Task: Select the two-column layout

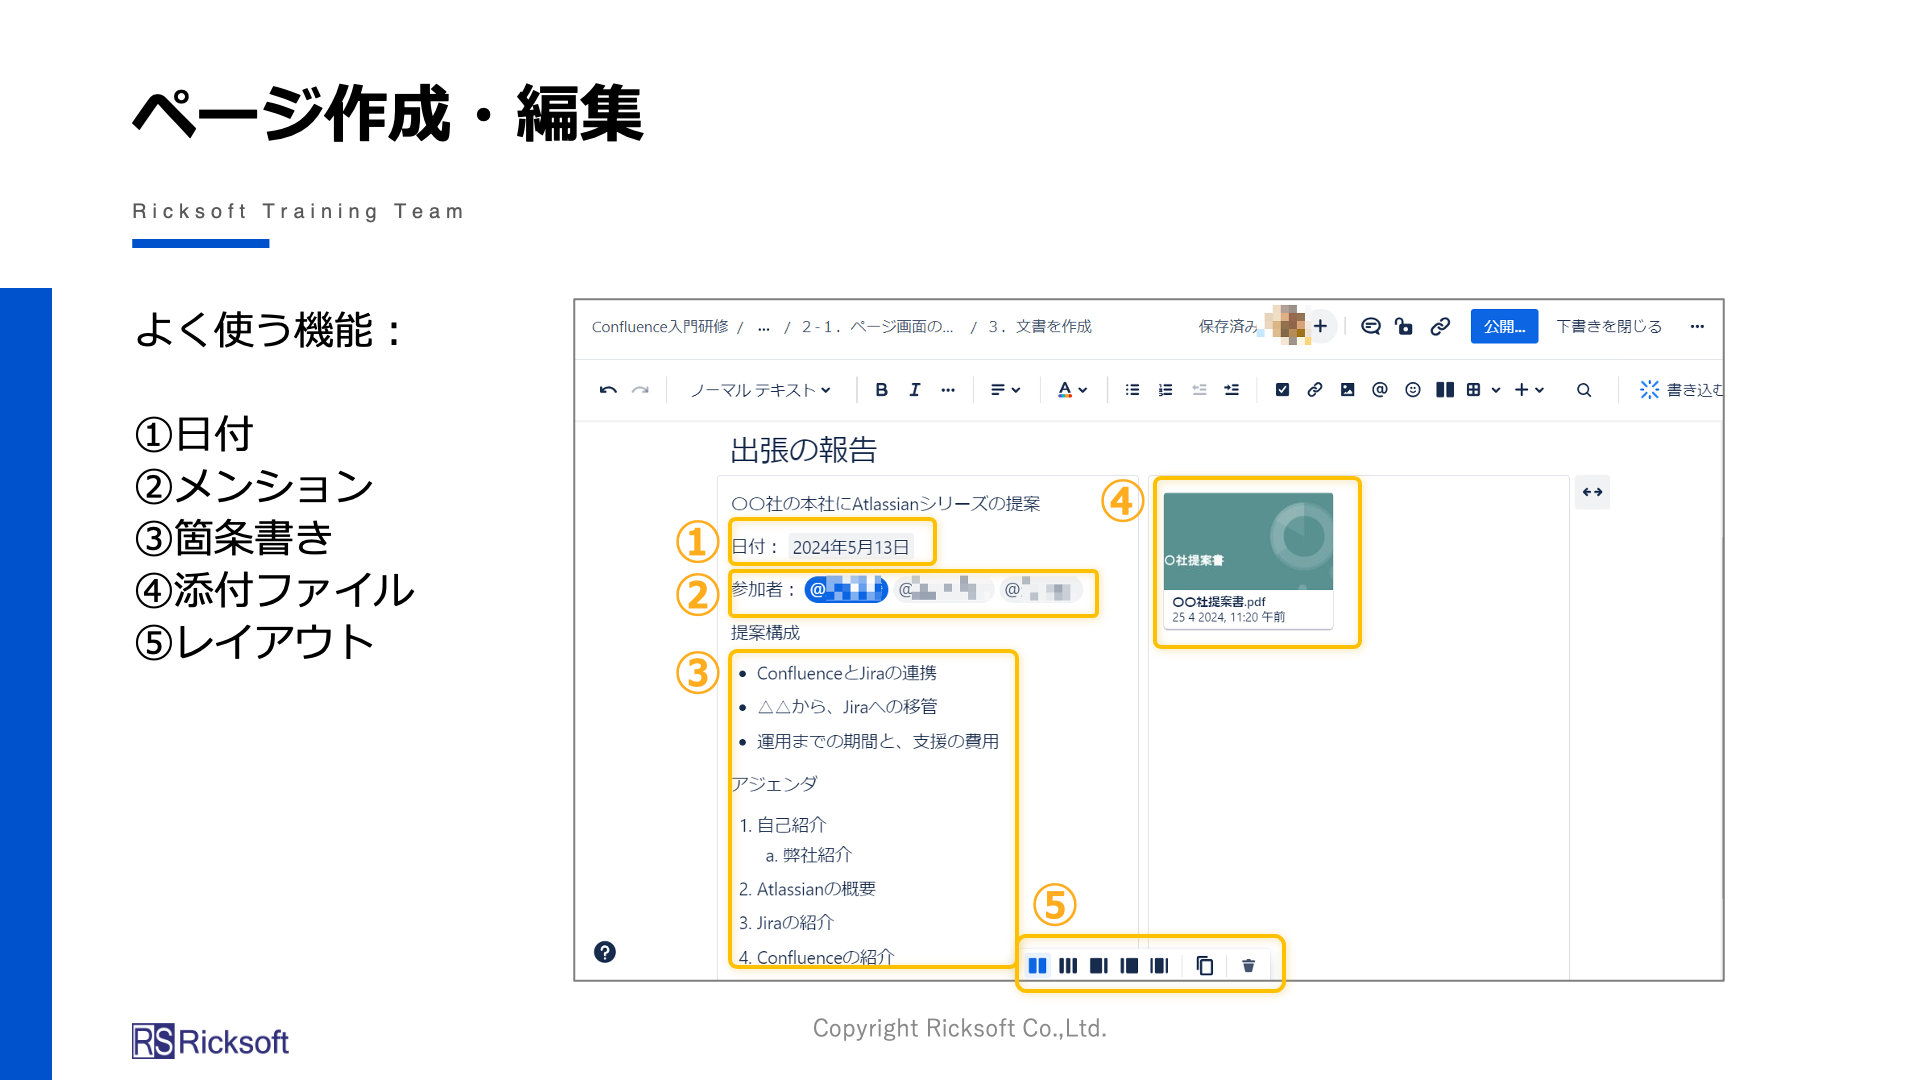Action: point(1038,966)
